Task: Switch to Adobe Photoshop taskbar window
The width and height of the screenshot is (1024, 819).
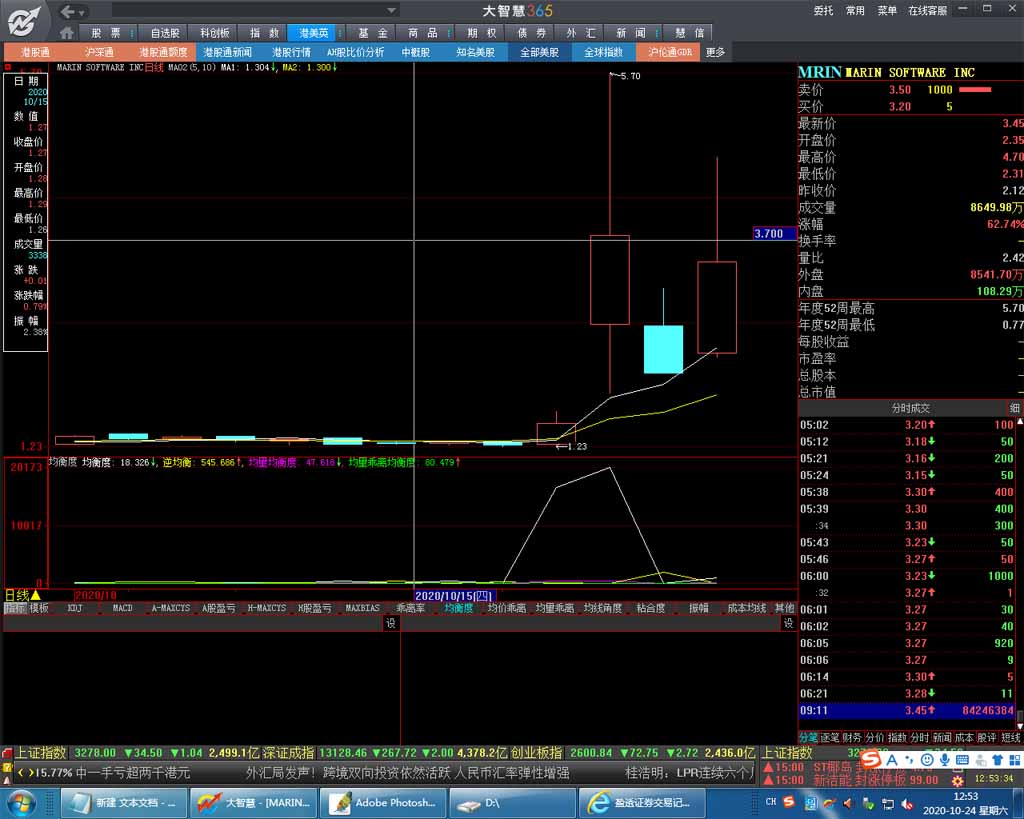Action: pyautogui.click(x=383, y=803)
